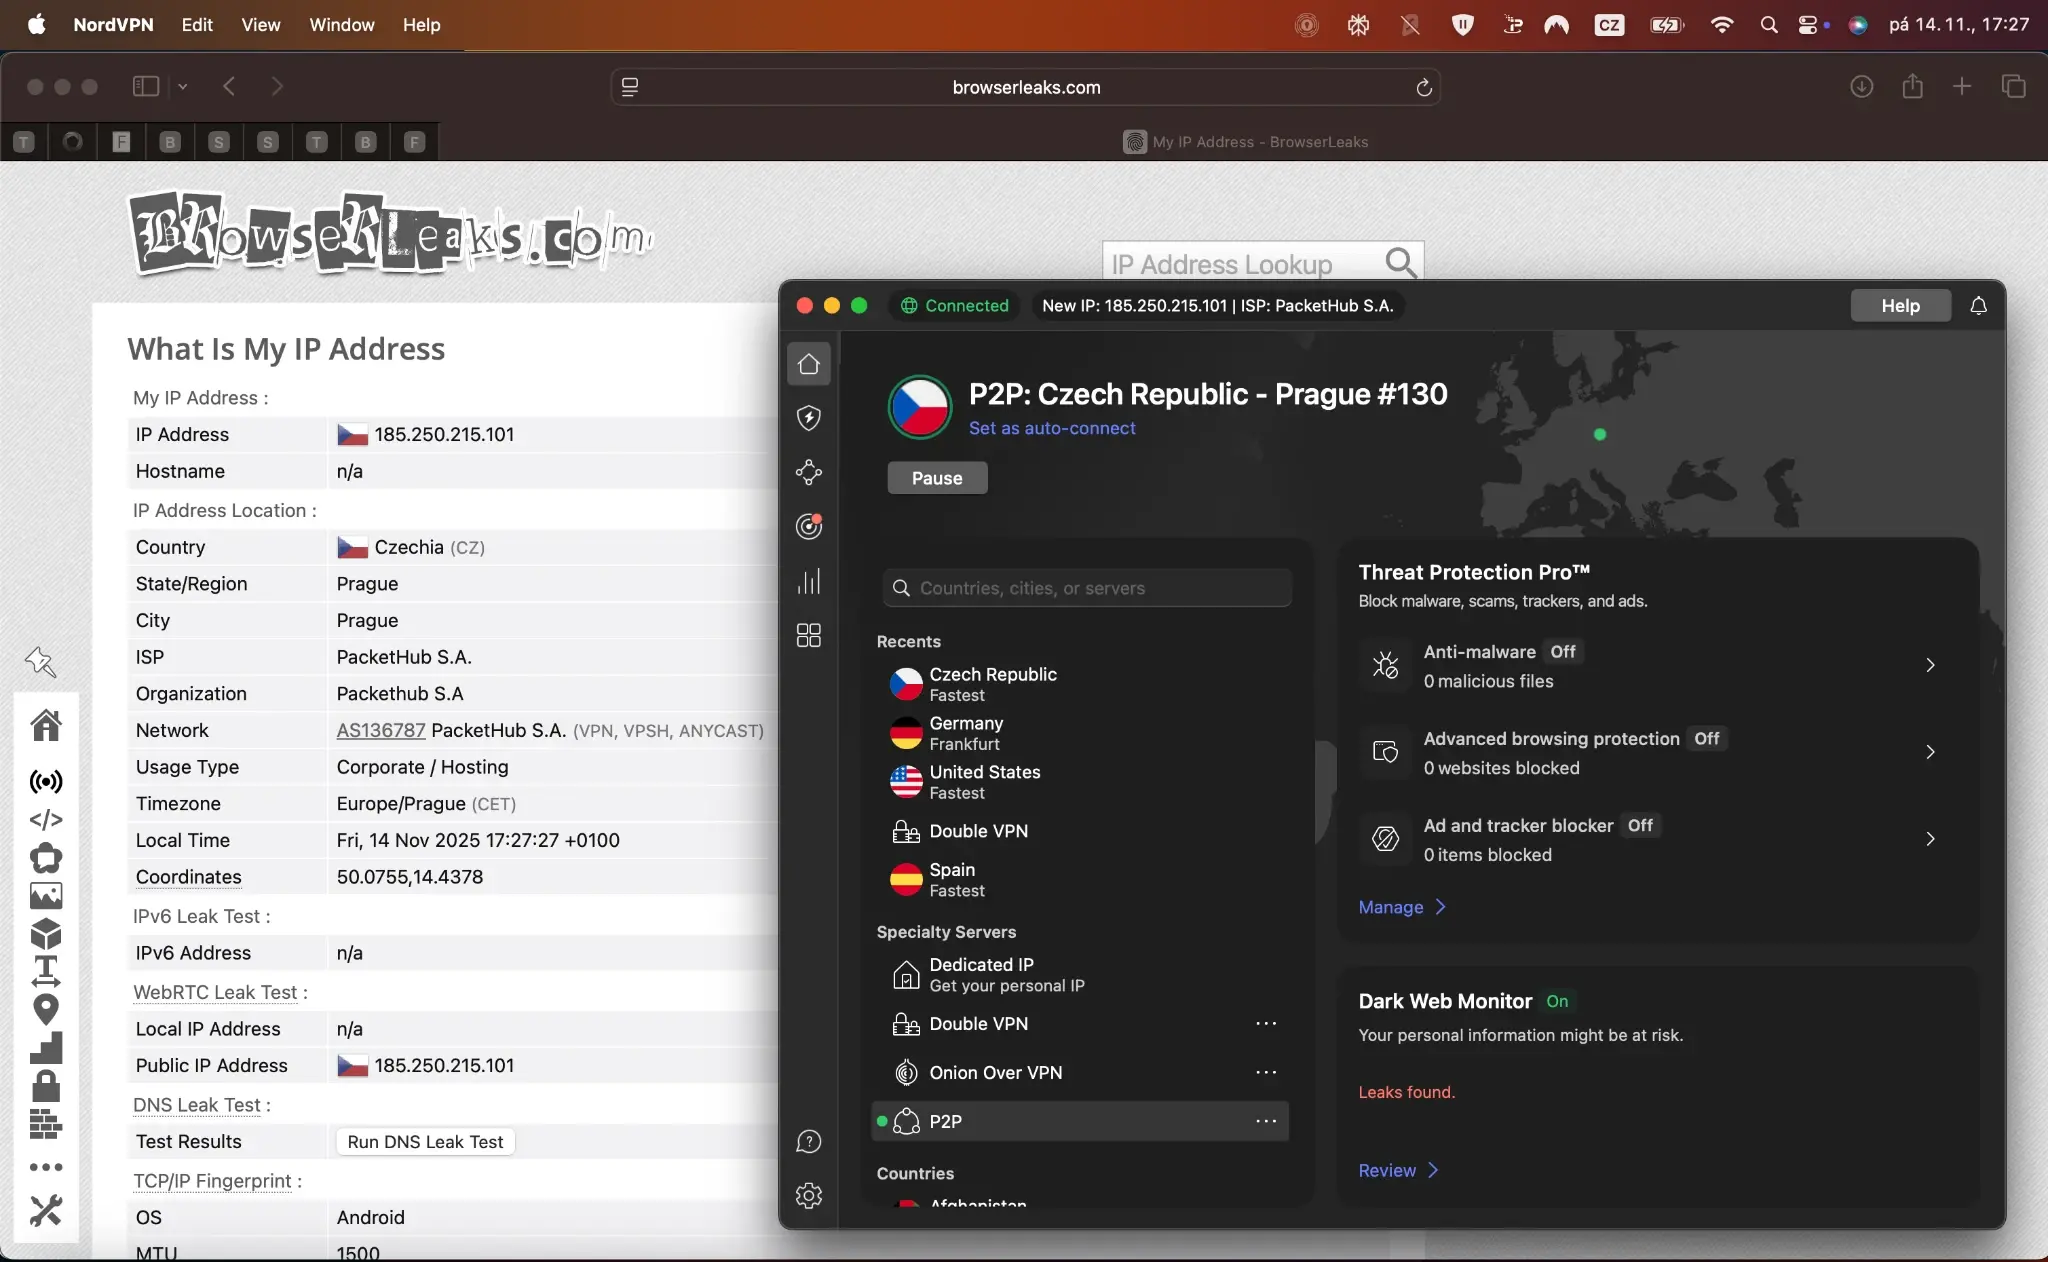This screenshot has width=2048, height=1262.
Task: Open the Window menu
Action: click(340, 25)
